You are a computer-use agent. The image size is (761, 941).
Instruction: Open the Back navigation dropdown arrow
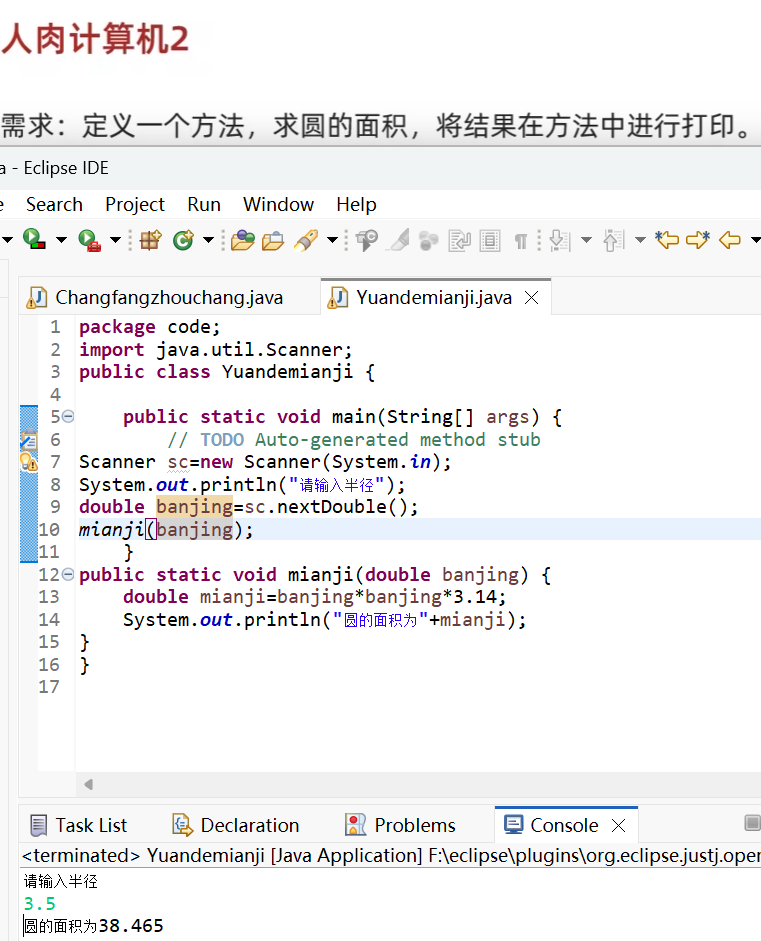click(x=755, y=240)
